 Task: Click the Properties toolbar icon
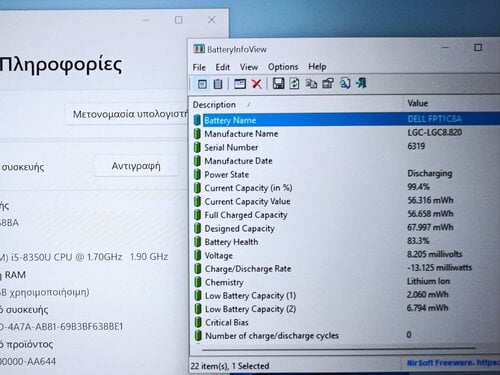tap(328, 83)
